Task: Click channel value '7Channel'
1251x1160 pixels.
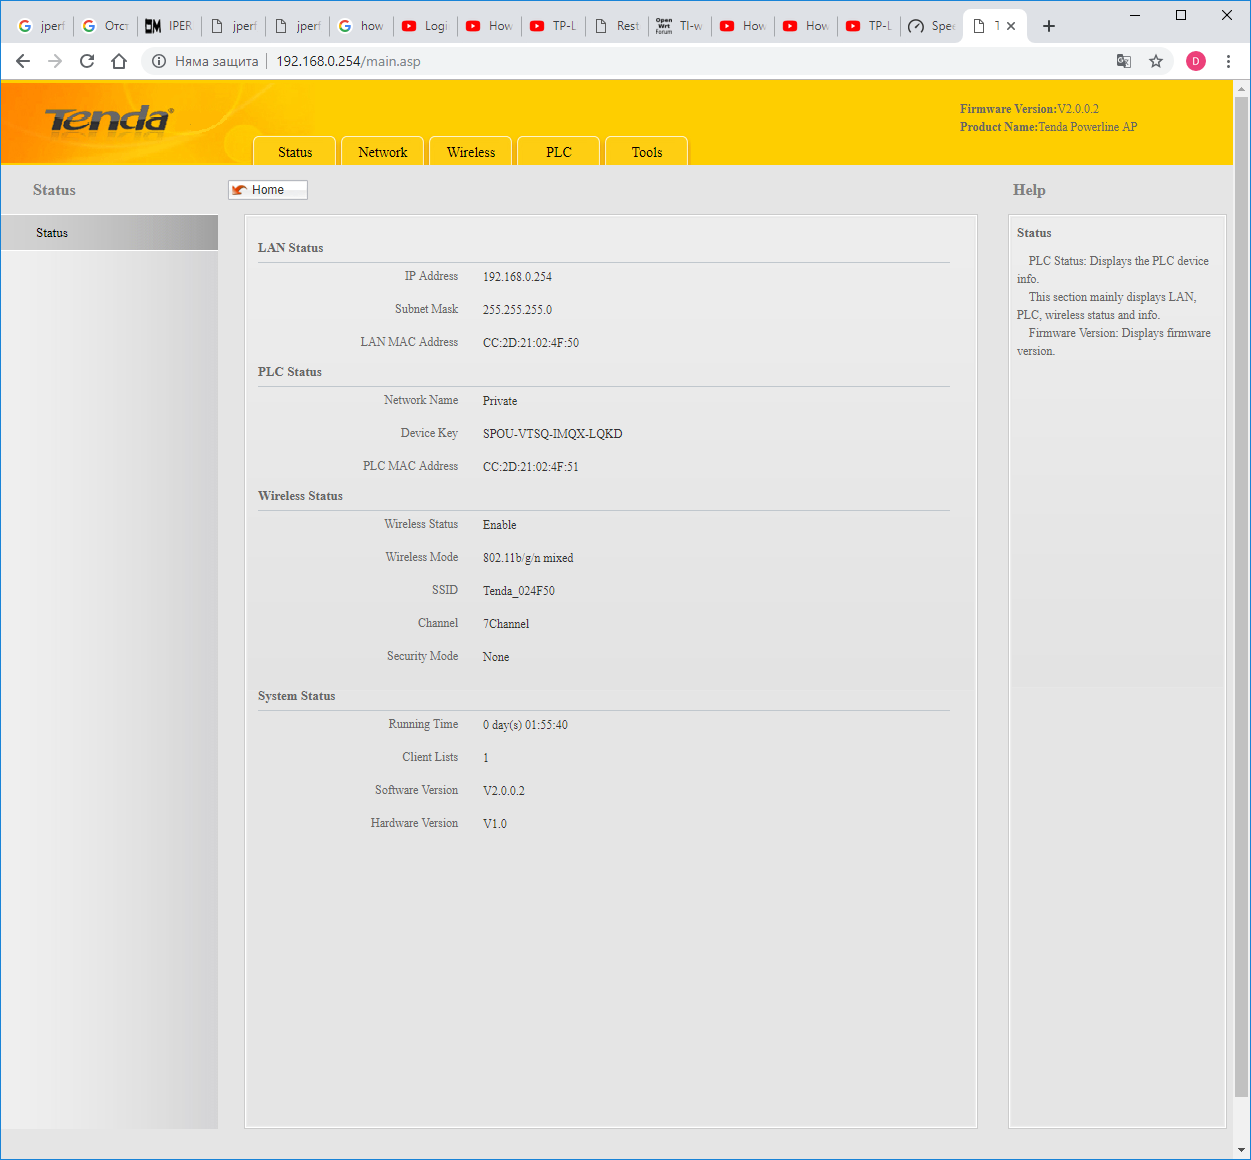Action: pyautogui.click(x=506, y=624)
